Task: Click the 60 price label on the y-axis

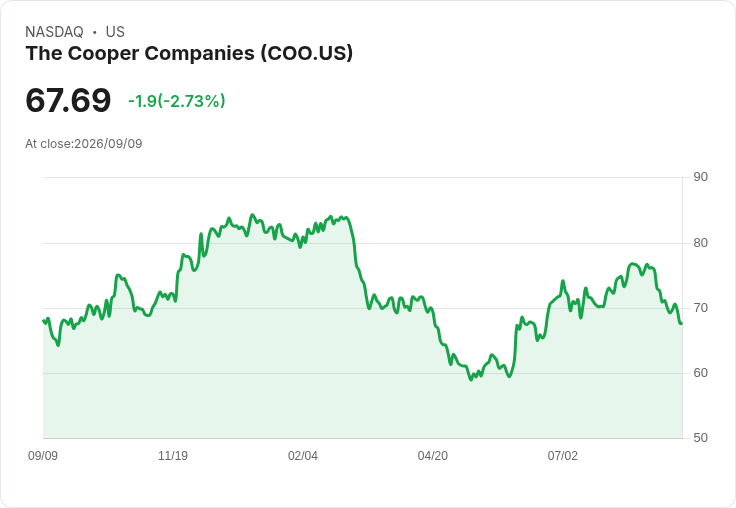Action: coord(700,373)
